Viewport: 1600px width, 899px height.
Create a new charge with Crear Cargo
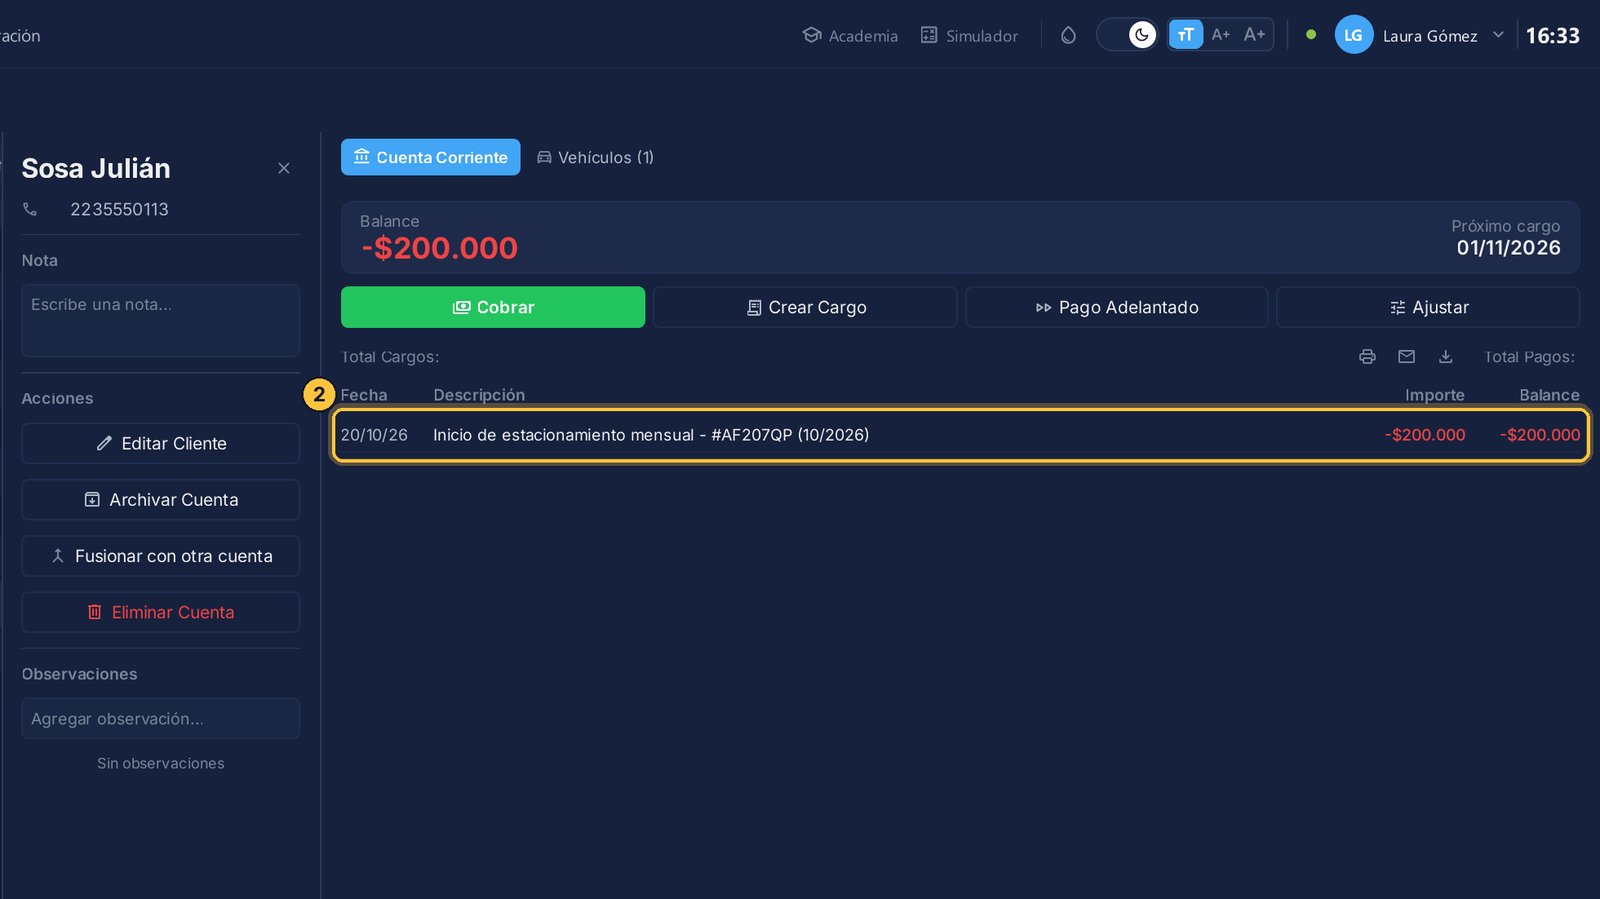(x=805, y=307)
